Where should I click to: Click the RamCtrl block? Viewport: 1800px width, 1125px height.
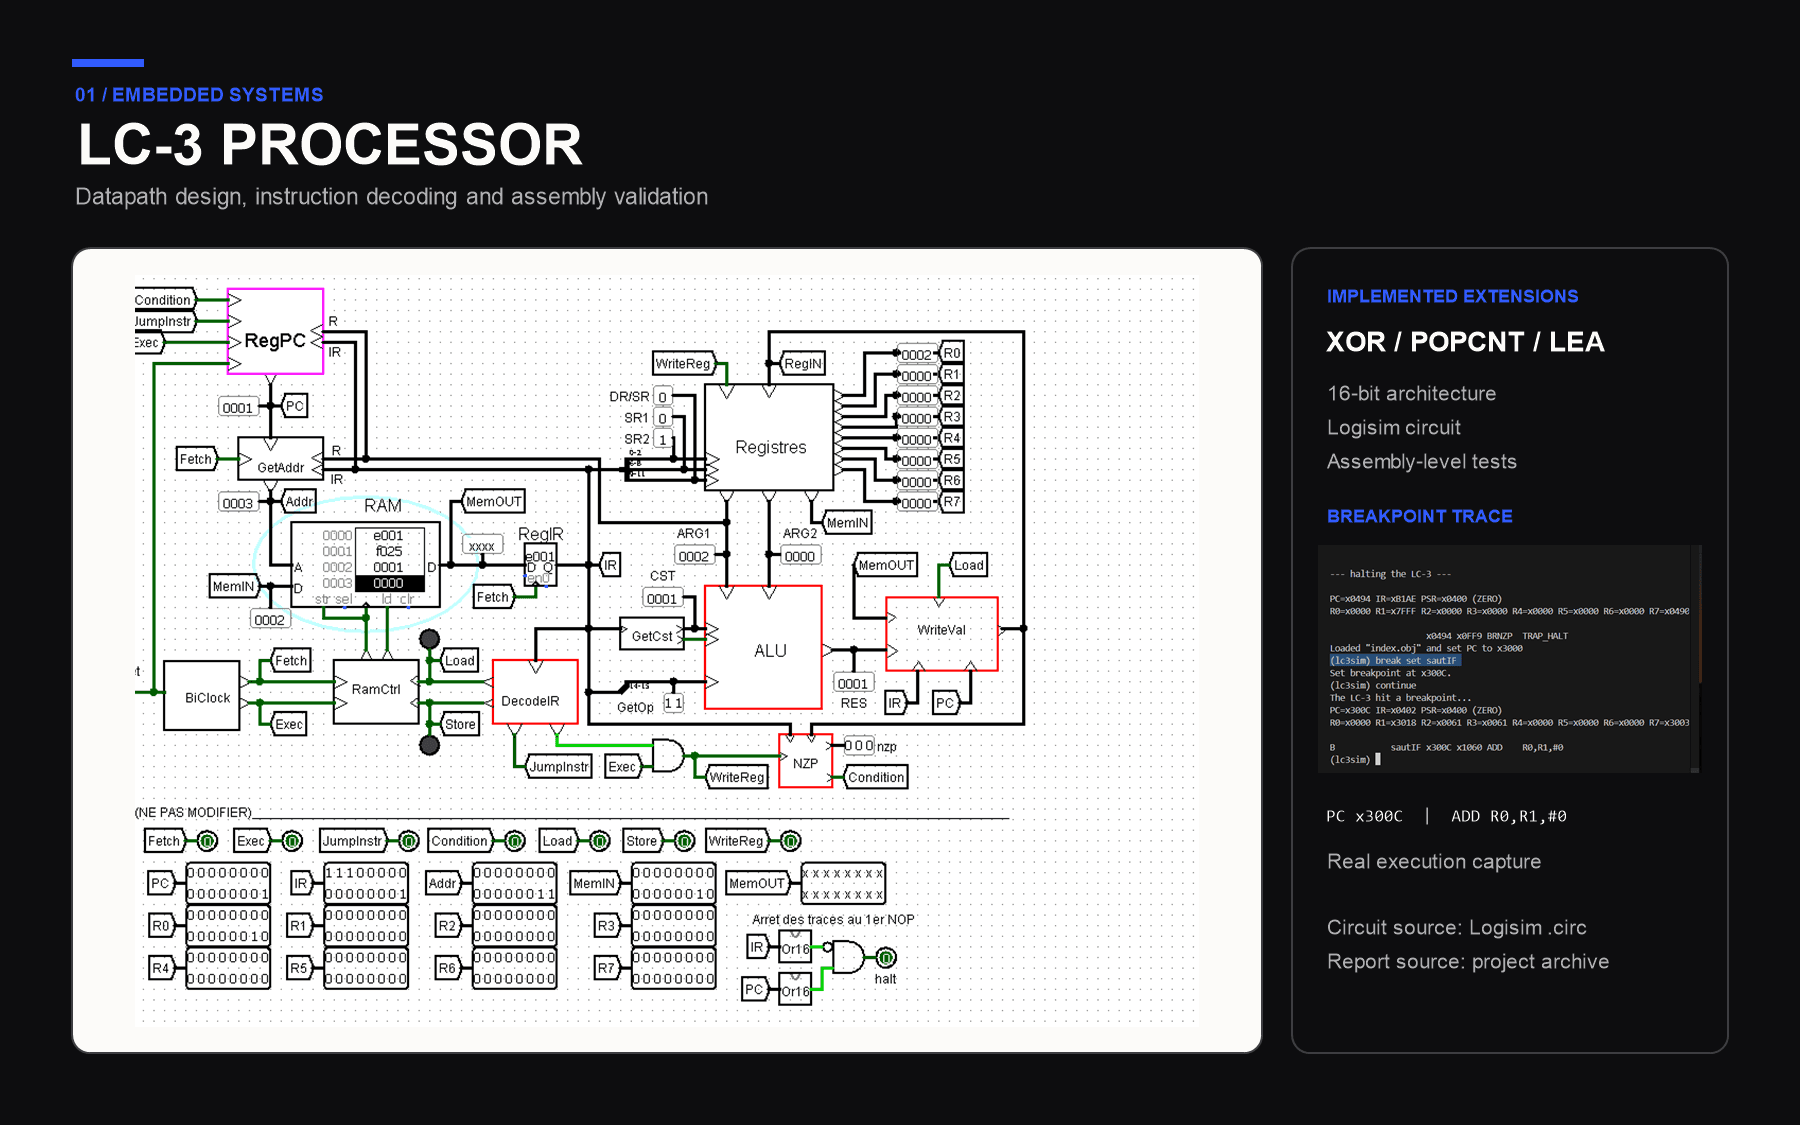[376, 691]
